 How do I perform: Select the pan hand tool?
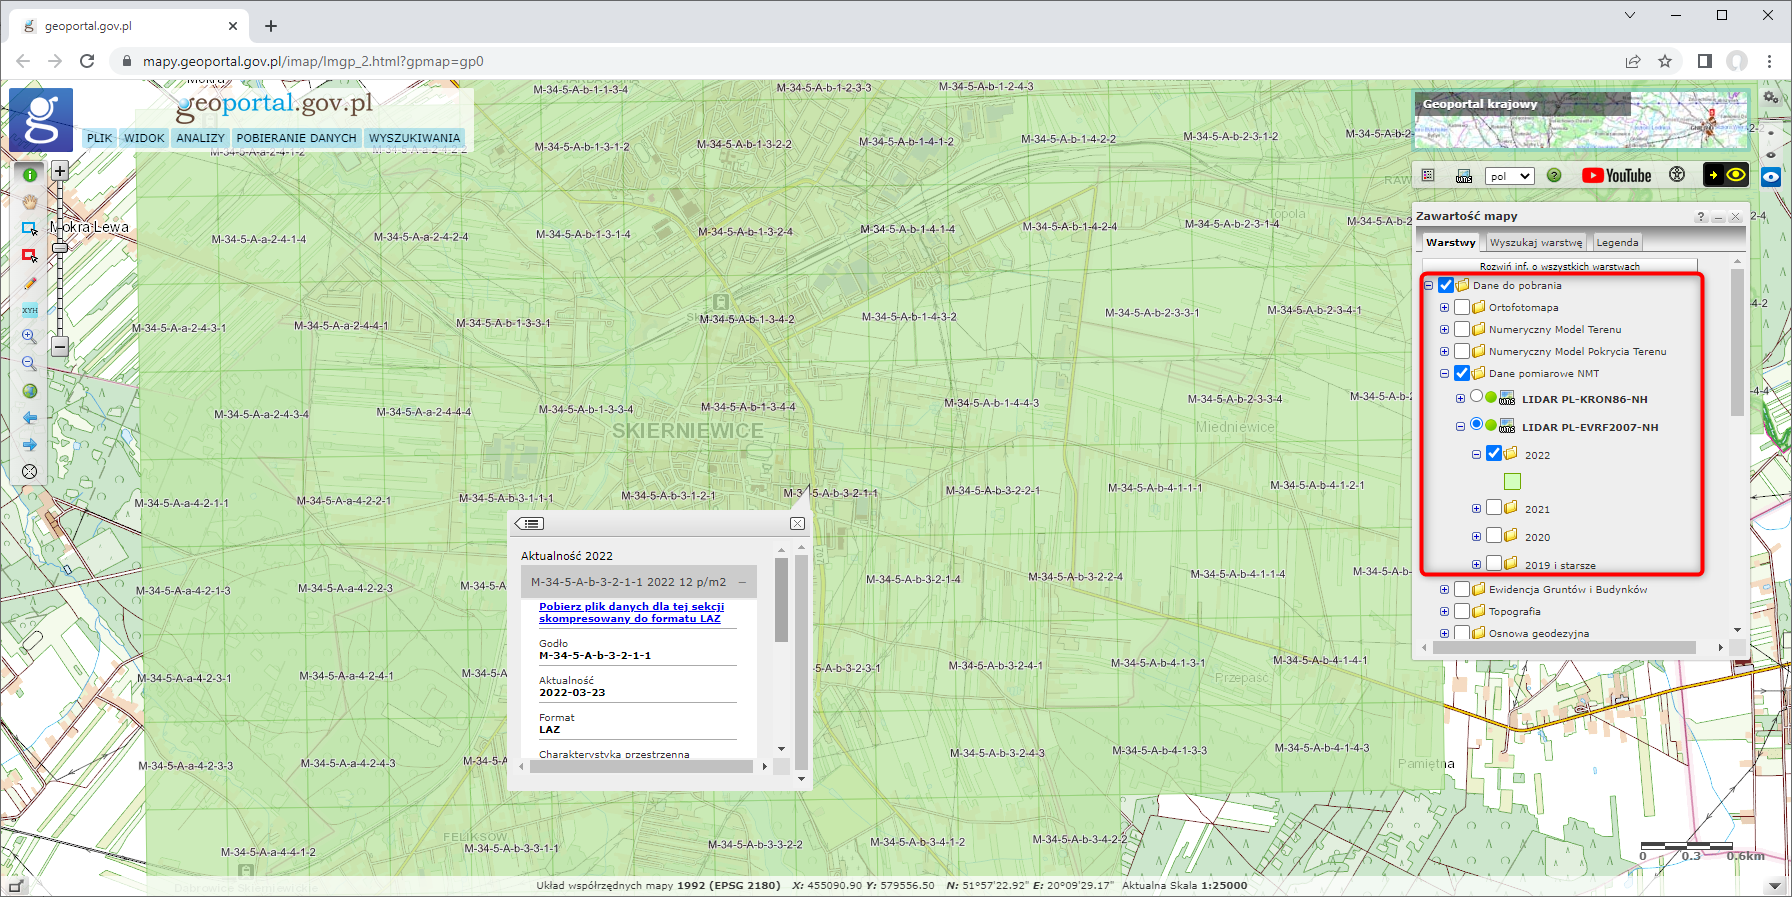[x=30, y=202]
